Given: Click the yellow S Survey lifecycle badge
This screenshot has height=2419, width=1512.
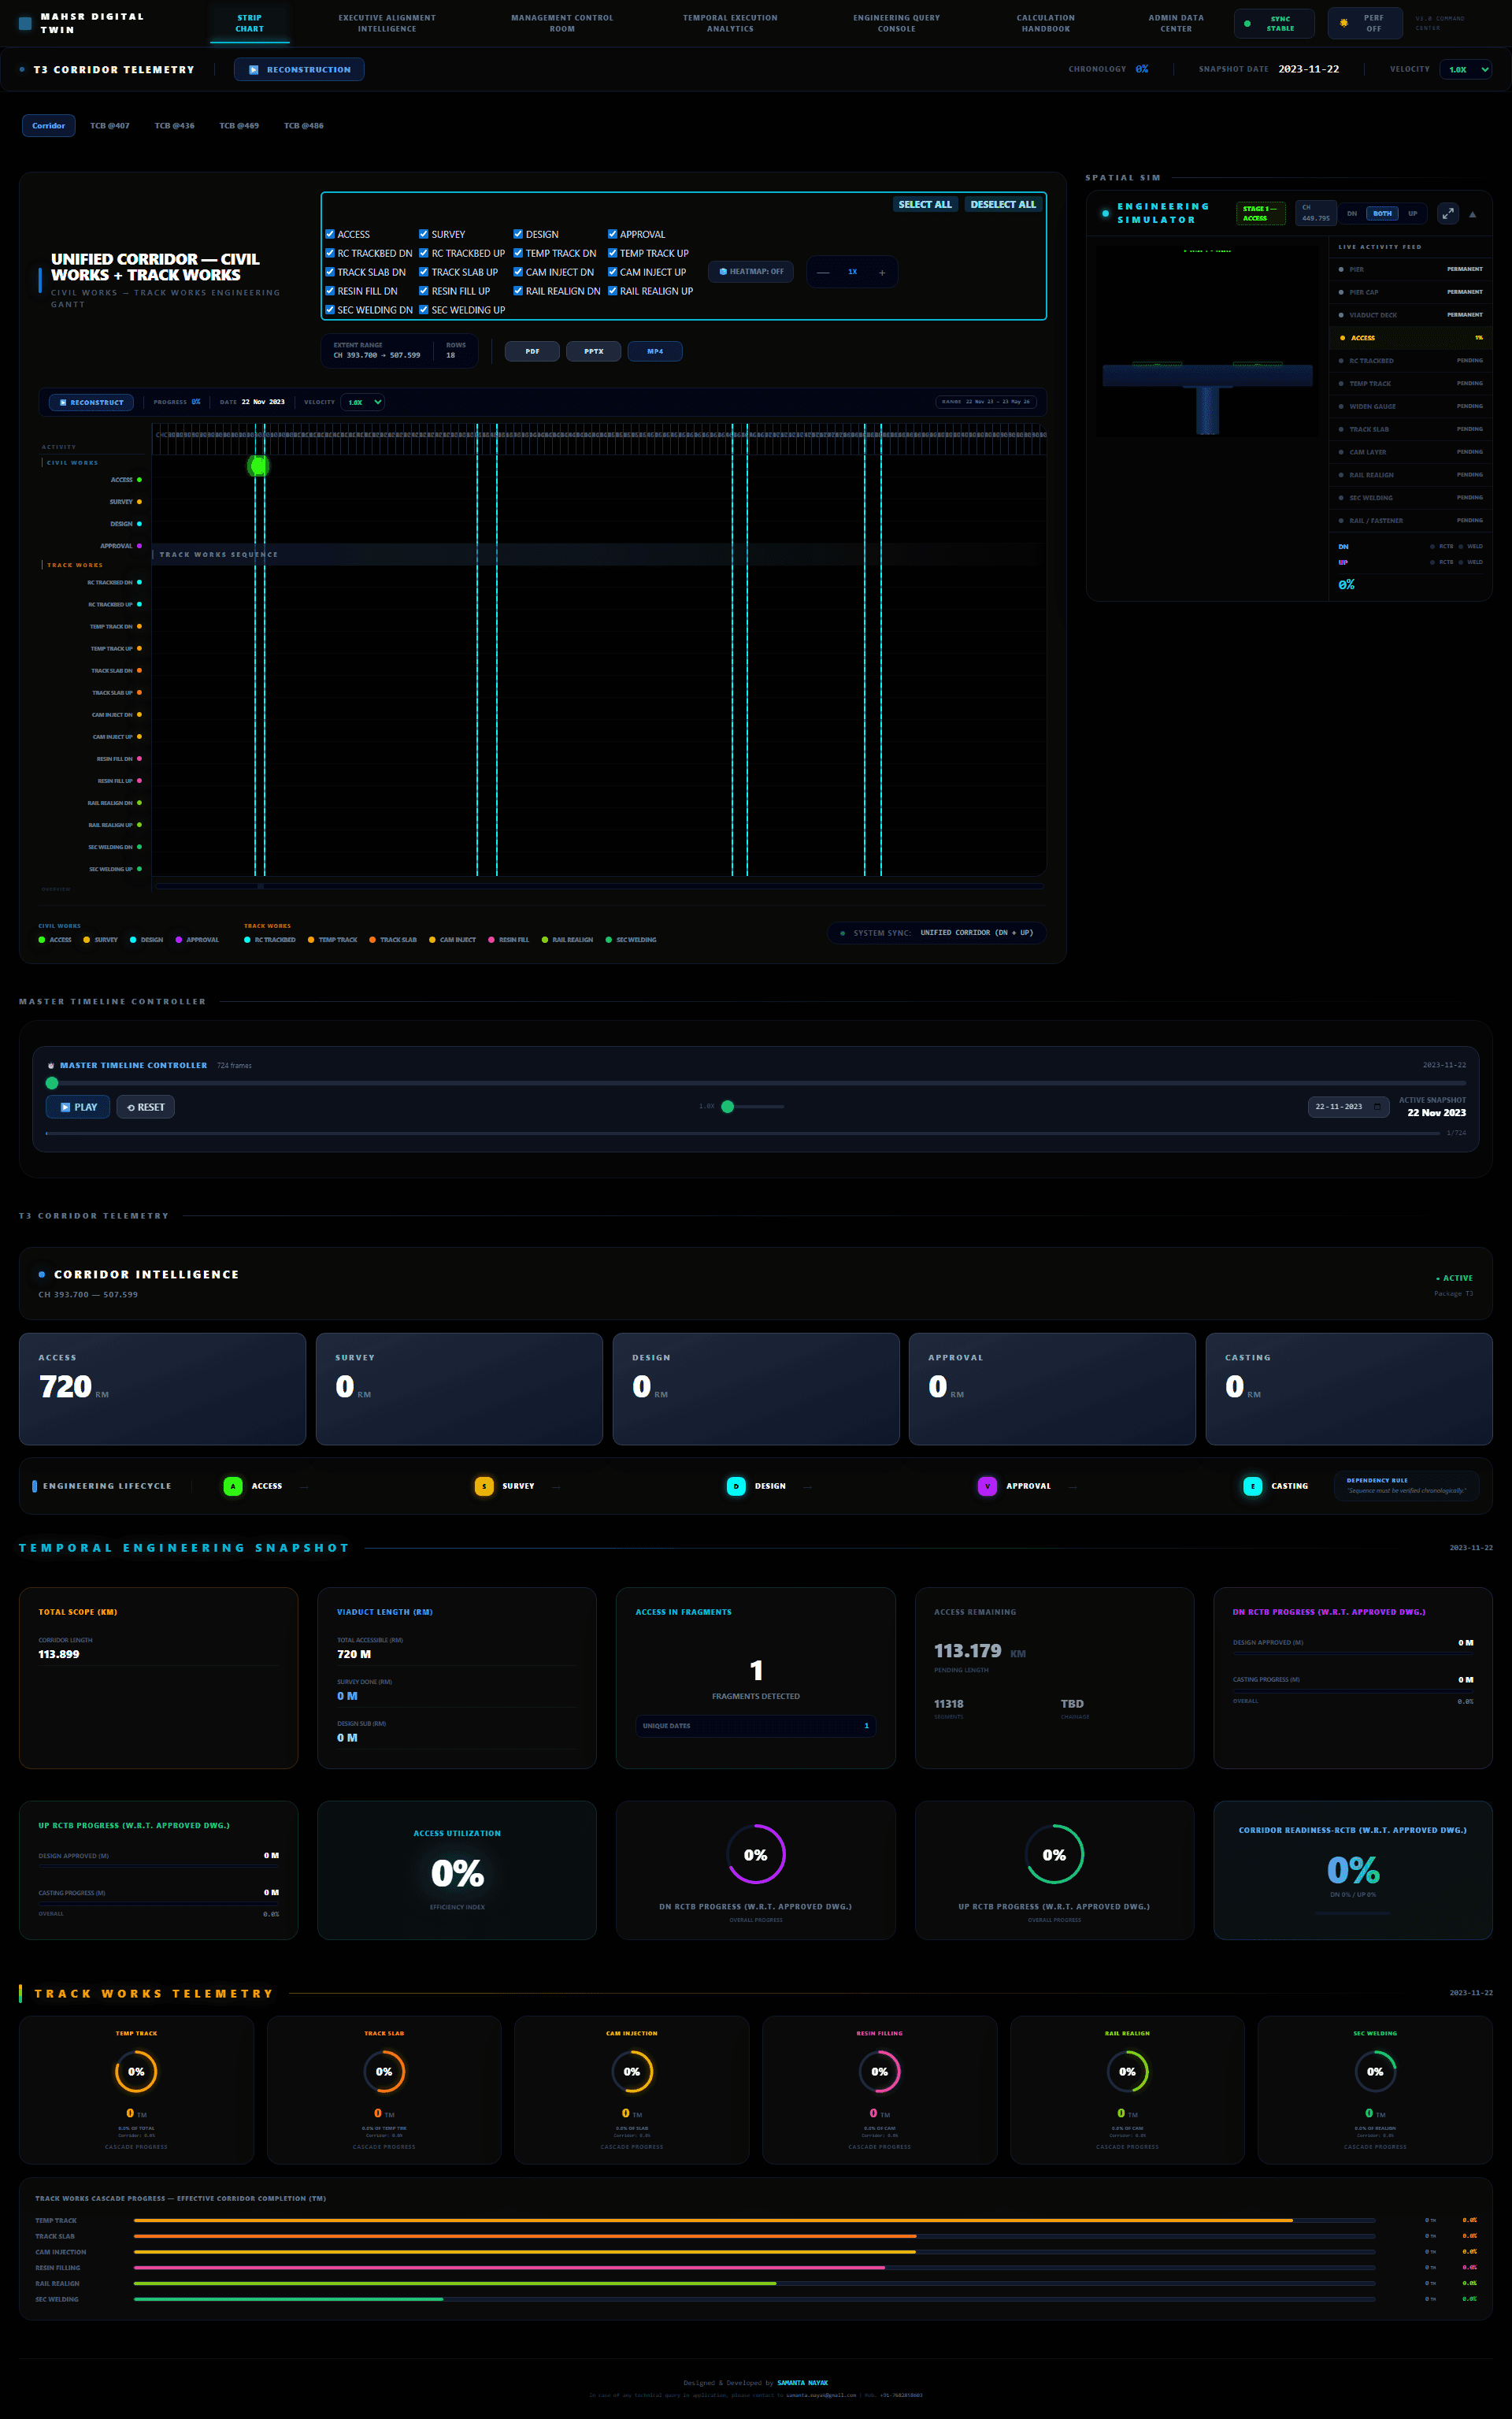Looking at the screenshot, I should click(x=484, y=1486).
